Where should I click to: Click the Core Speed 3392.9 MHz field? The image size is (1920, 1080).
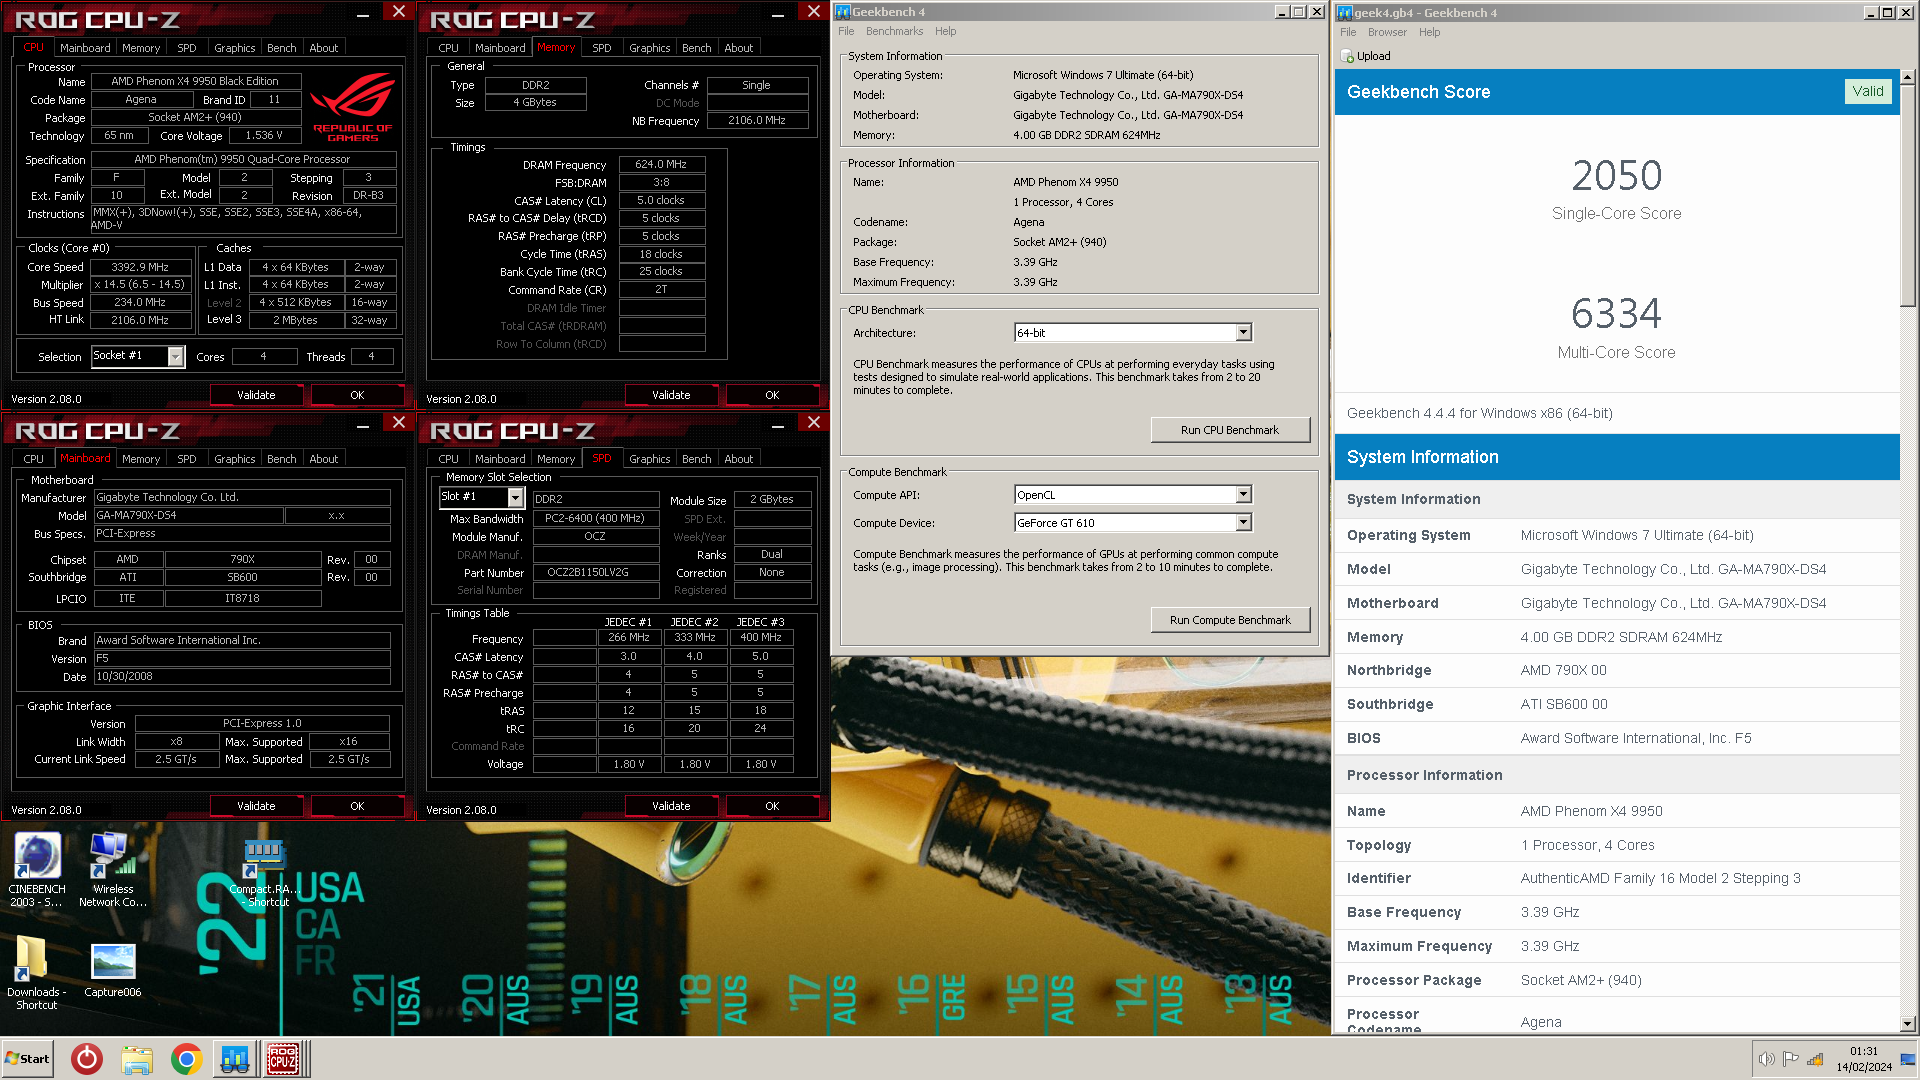140,267
